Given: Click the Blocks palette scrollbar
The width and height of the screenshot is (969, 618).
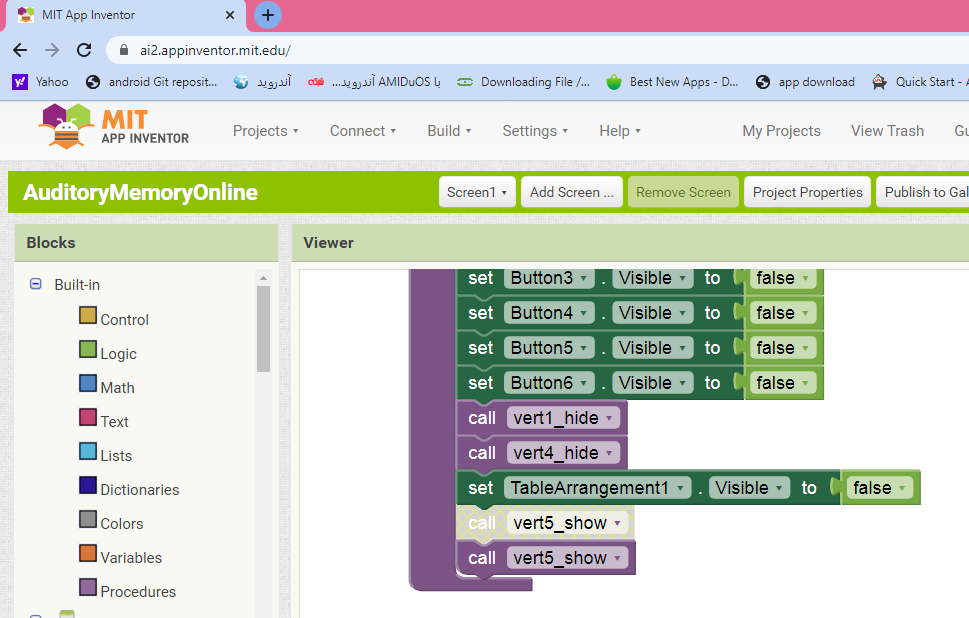Looking at the screenshot, I should [x=264, y=330].
